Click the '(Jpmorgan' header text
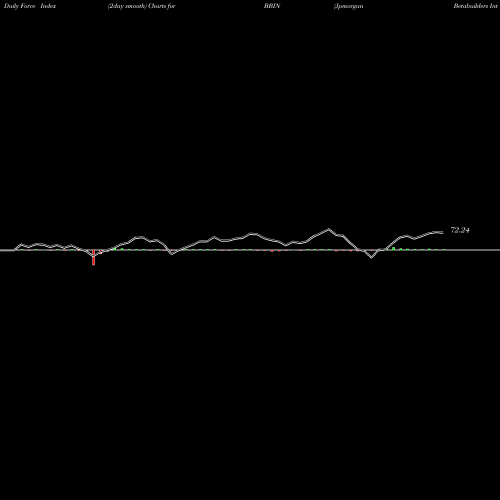 349,6
